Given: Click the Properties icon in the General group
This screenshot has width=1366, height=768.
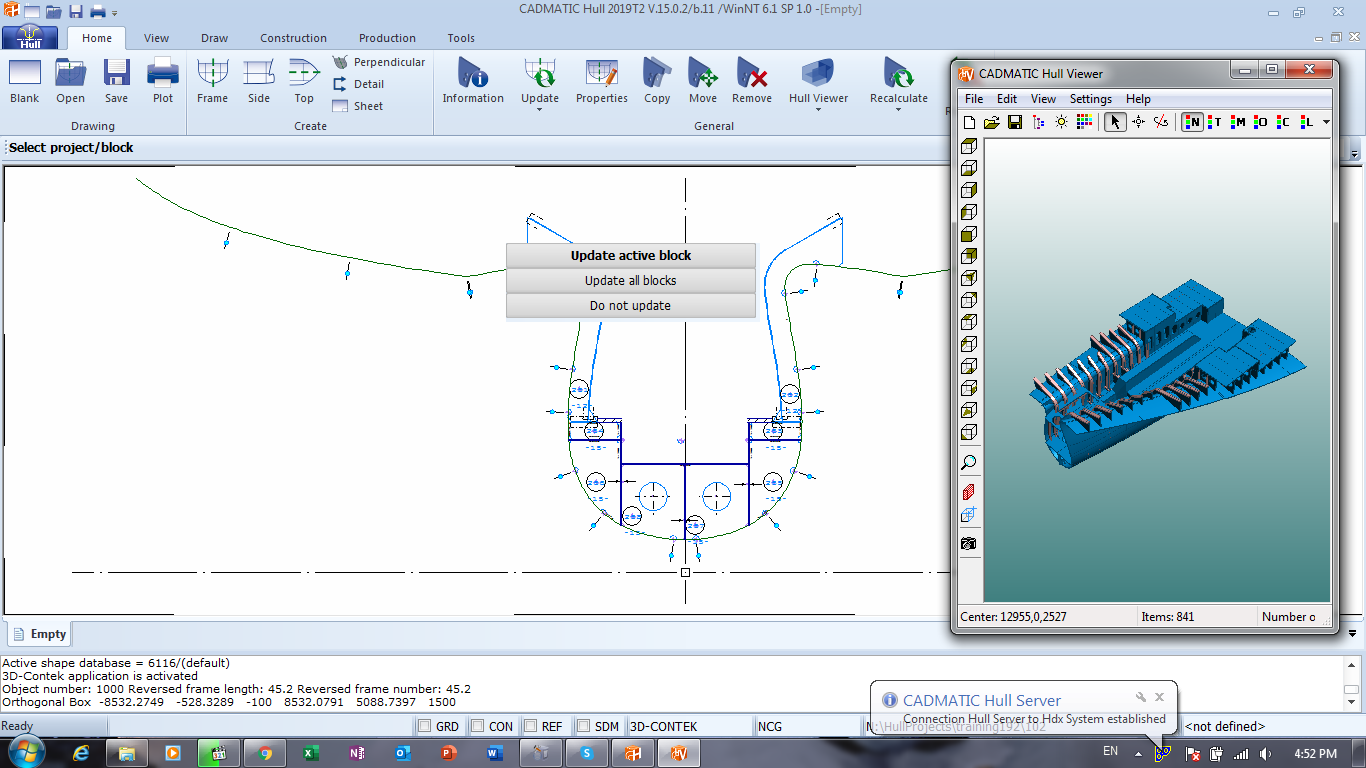Looking at the screenshot, I should coord(601,82).
